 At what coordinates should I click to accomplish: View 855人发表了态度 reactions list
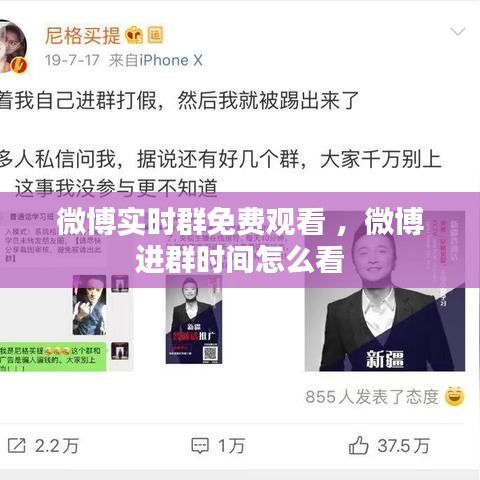tap(372, 397)
